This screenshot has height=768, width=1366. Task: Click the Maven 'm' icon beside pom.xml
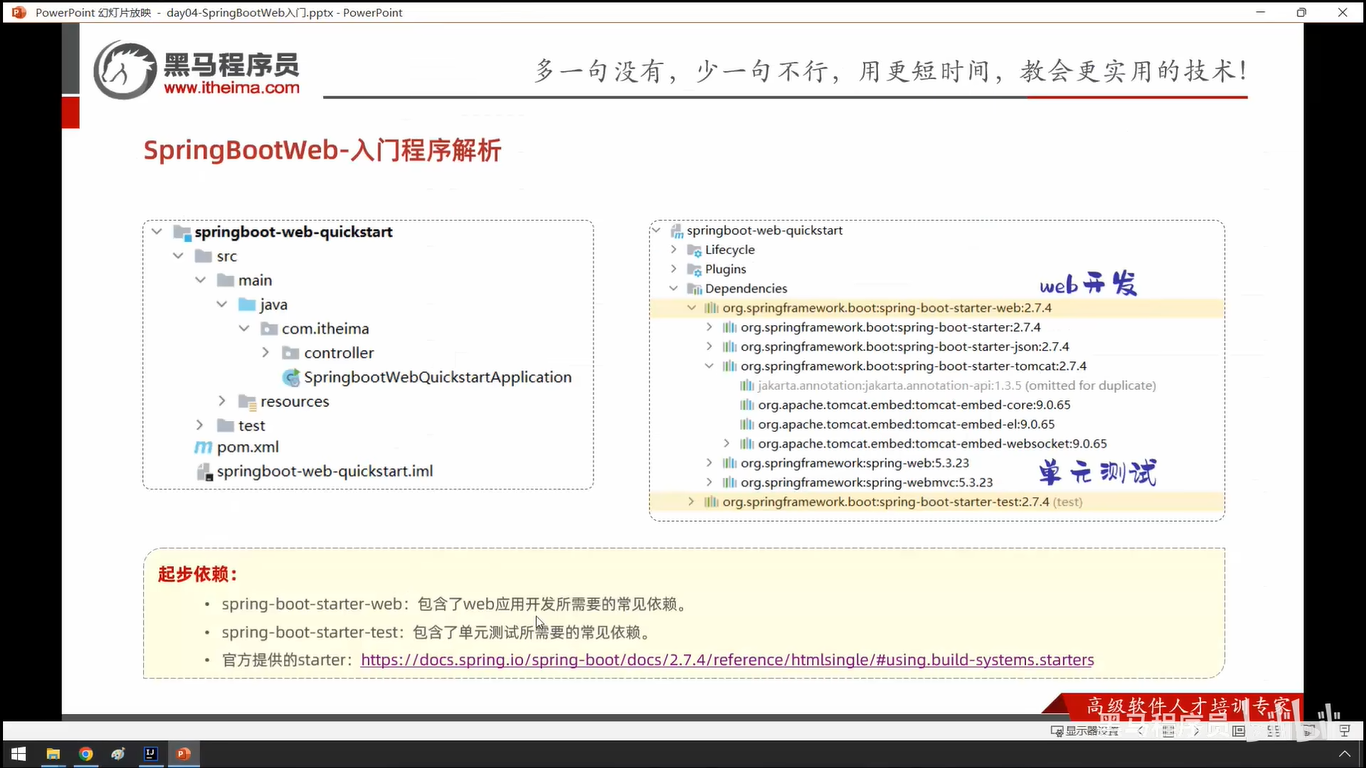coord(203,447)
